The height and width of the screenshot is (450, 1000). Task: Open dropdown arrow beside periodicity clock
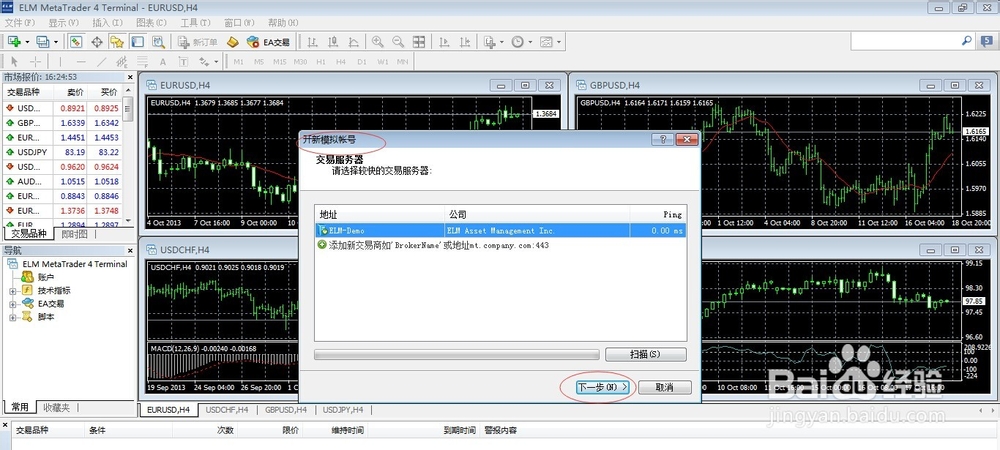tap(531, 42)
